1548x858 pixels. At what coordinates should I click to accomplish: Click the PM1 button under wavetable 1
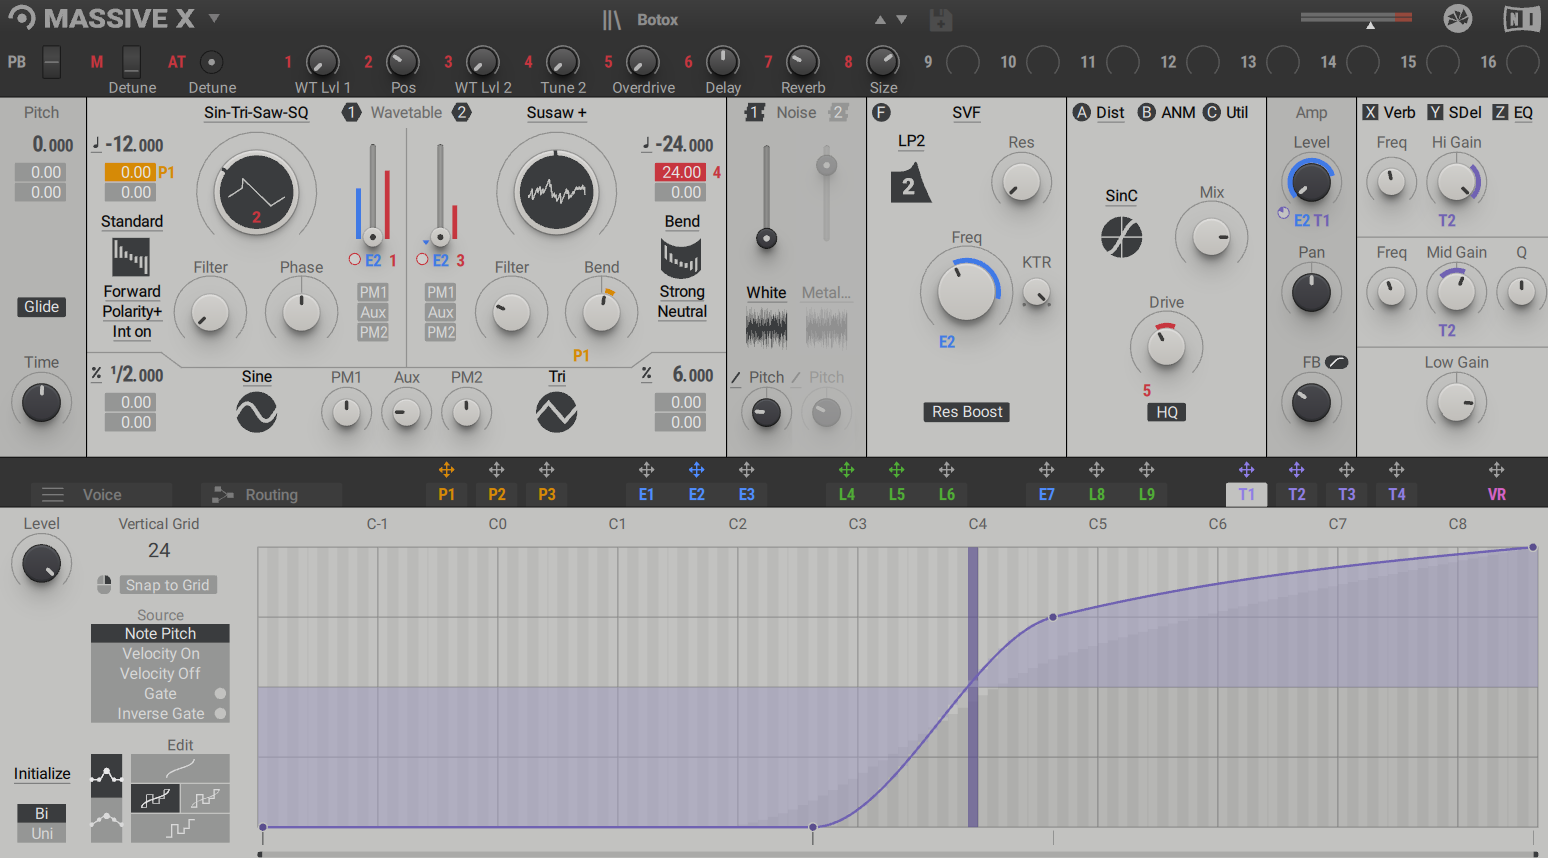pyautogui.click(x=373, y=292)
